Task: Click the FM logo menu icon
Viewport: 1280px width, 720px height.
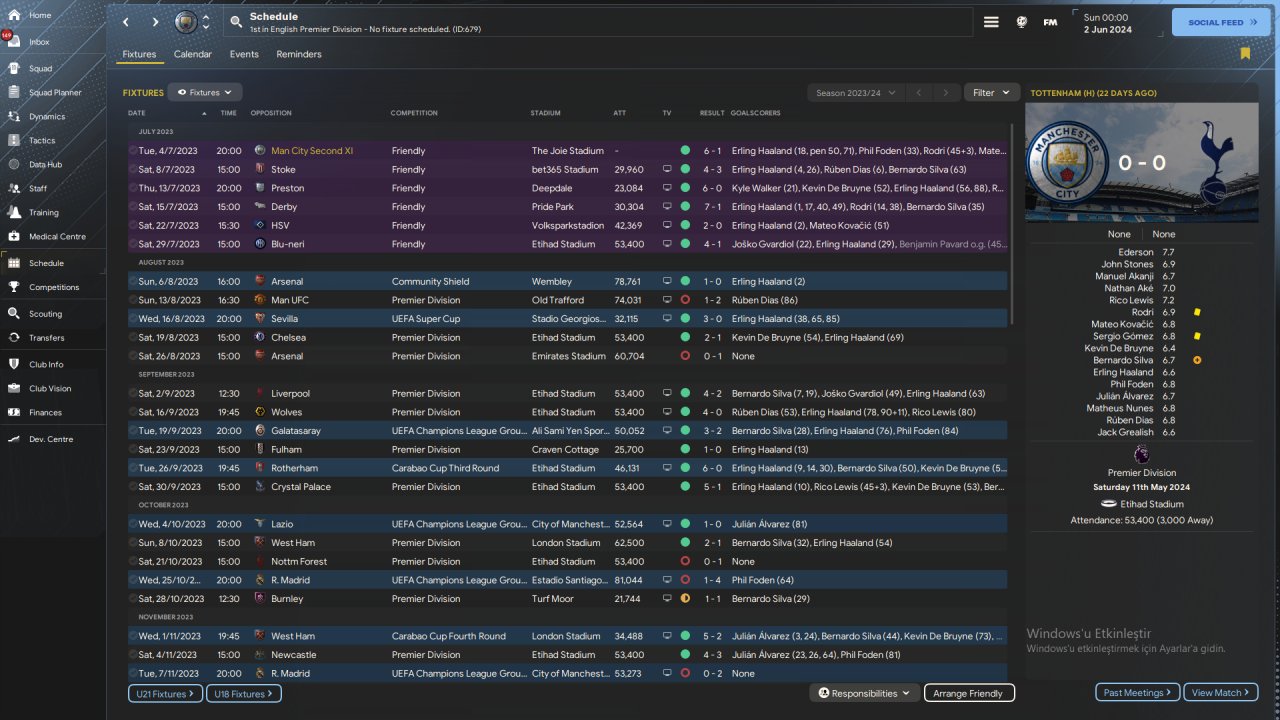Action: click(1050, 22)
